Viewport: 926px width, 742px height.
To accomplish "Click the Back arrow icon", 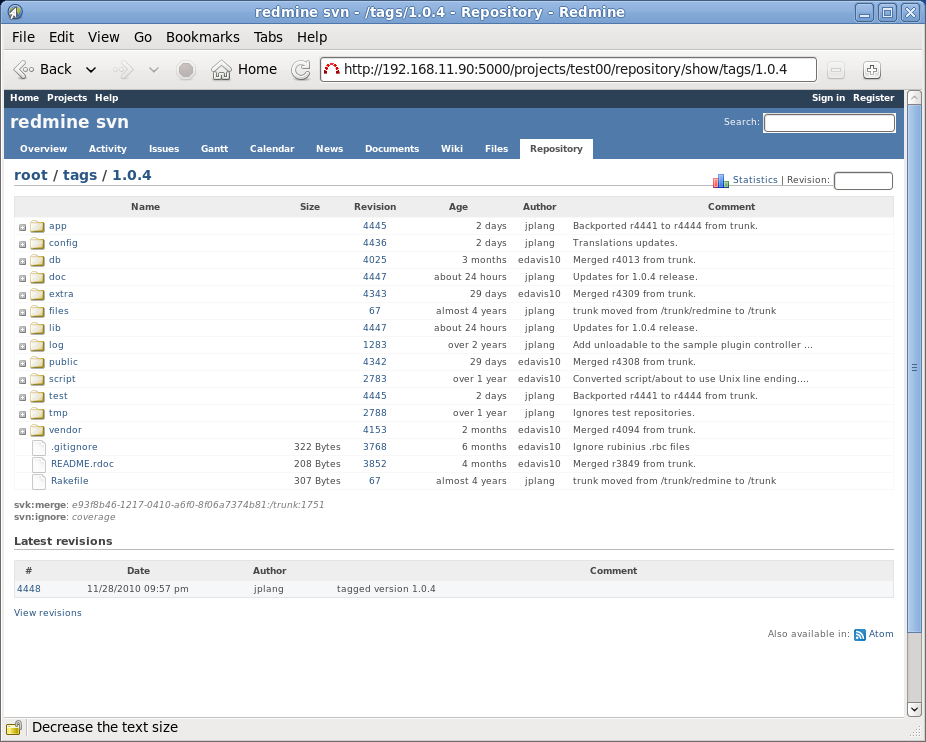I will tap(24, 70).
